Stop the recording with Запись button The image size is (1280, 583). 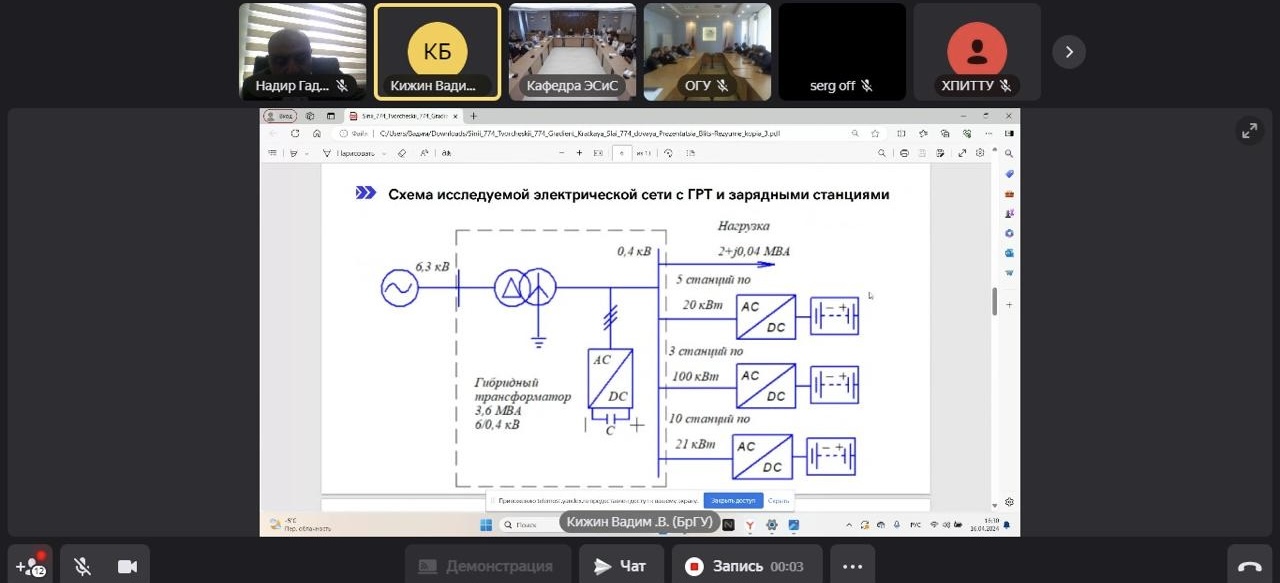tap(746, 566)
